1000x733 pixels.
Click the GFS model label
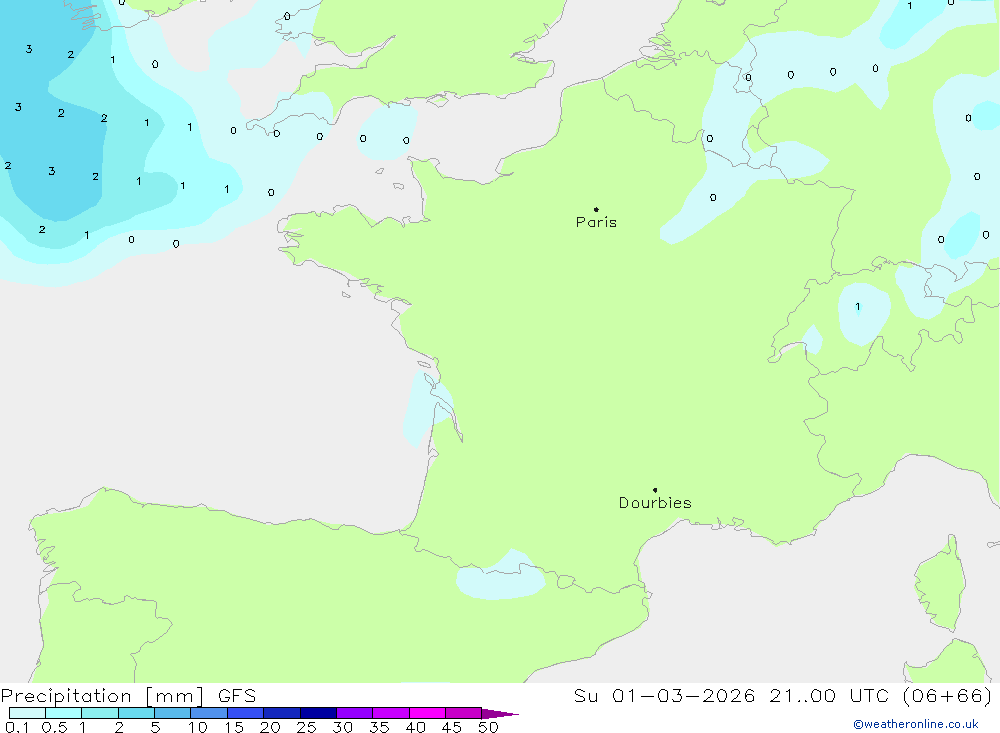(x=237, y=695)
